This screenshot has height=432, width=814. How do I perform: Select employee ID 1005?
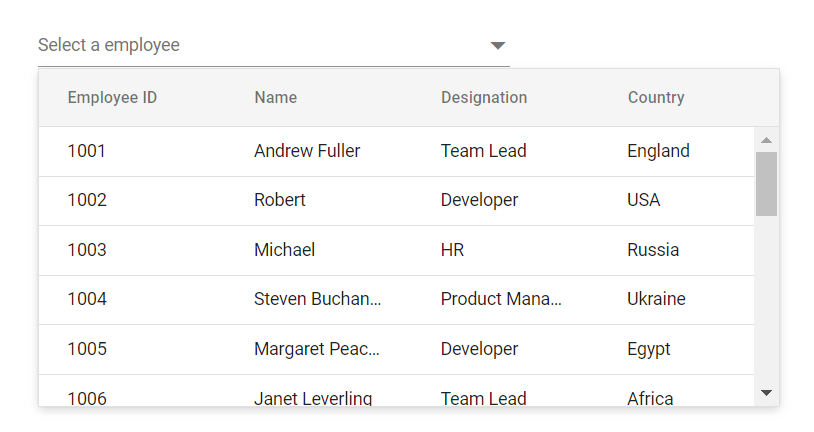click(87, 349)
